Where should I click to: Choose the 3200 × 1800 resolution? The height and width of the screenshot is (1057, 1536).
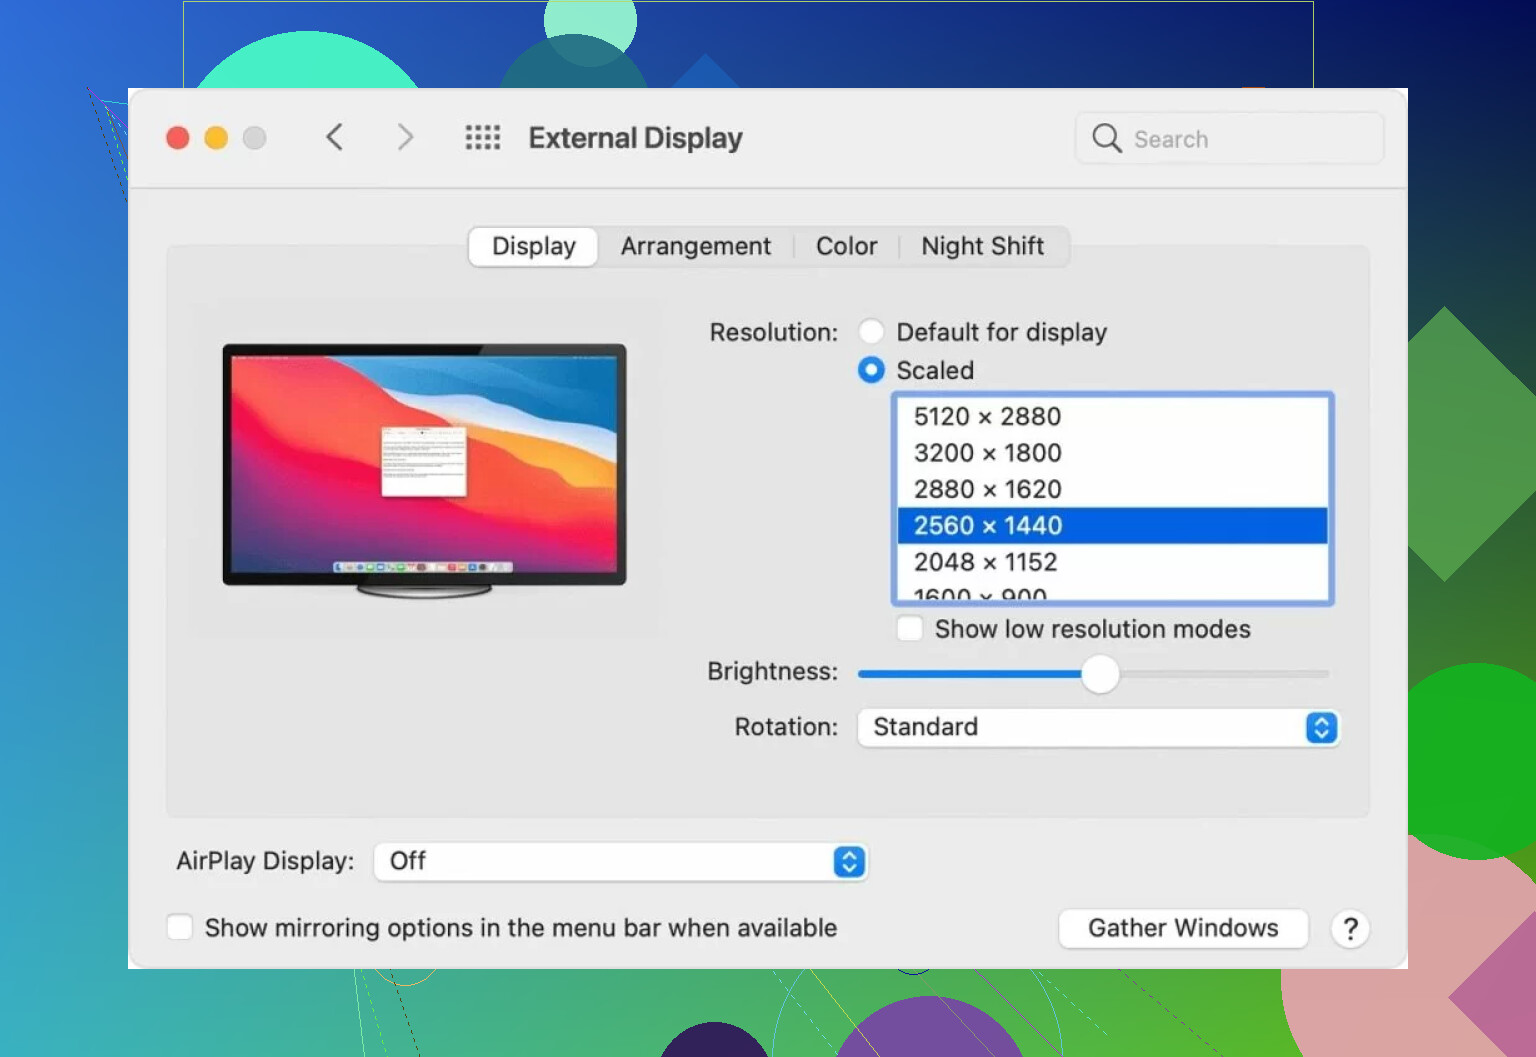987,453
